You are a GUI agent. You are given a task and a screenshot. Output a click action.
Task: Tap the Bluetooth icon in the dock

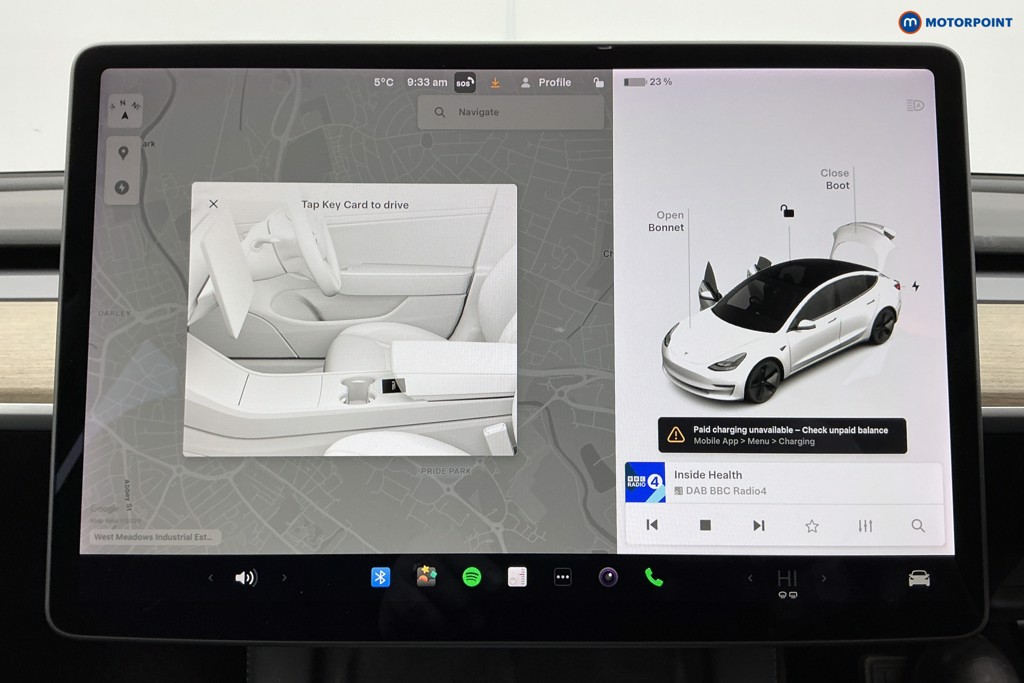point(379,577)
